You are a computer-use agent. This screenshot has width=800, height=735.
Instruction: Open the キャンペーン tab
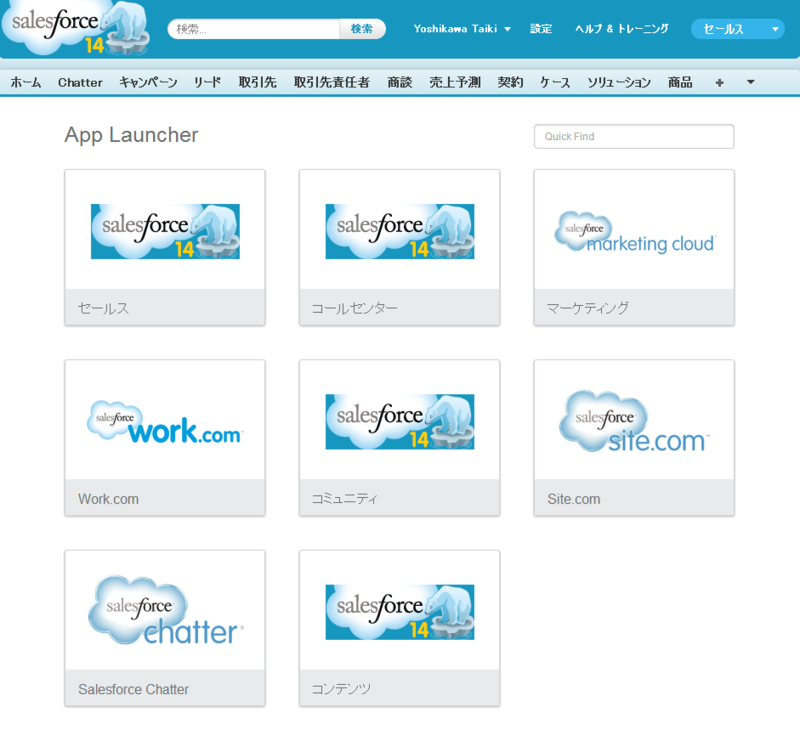[148, 82]
